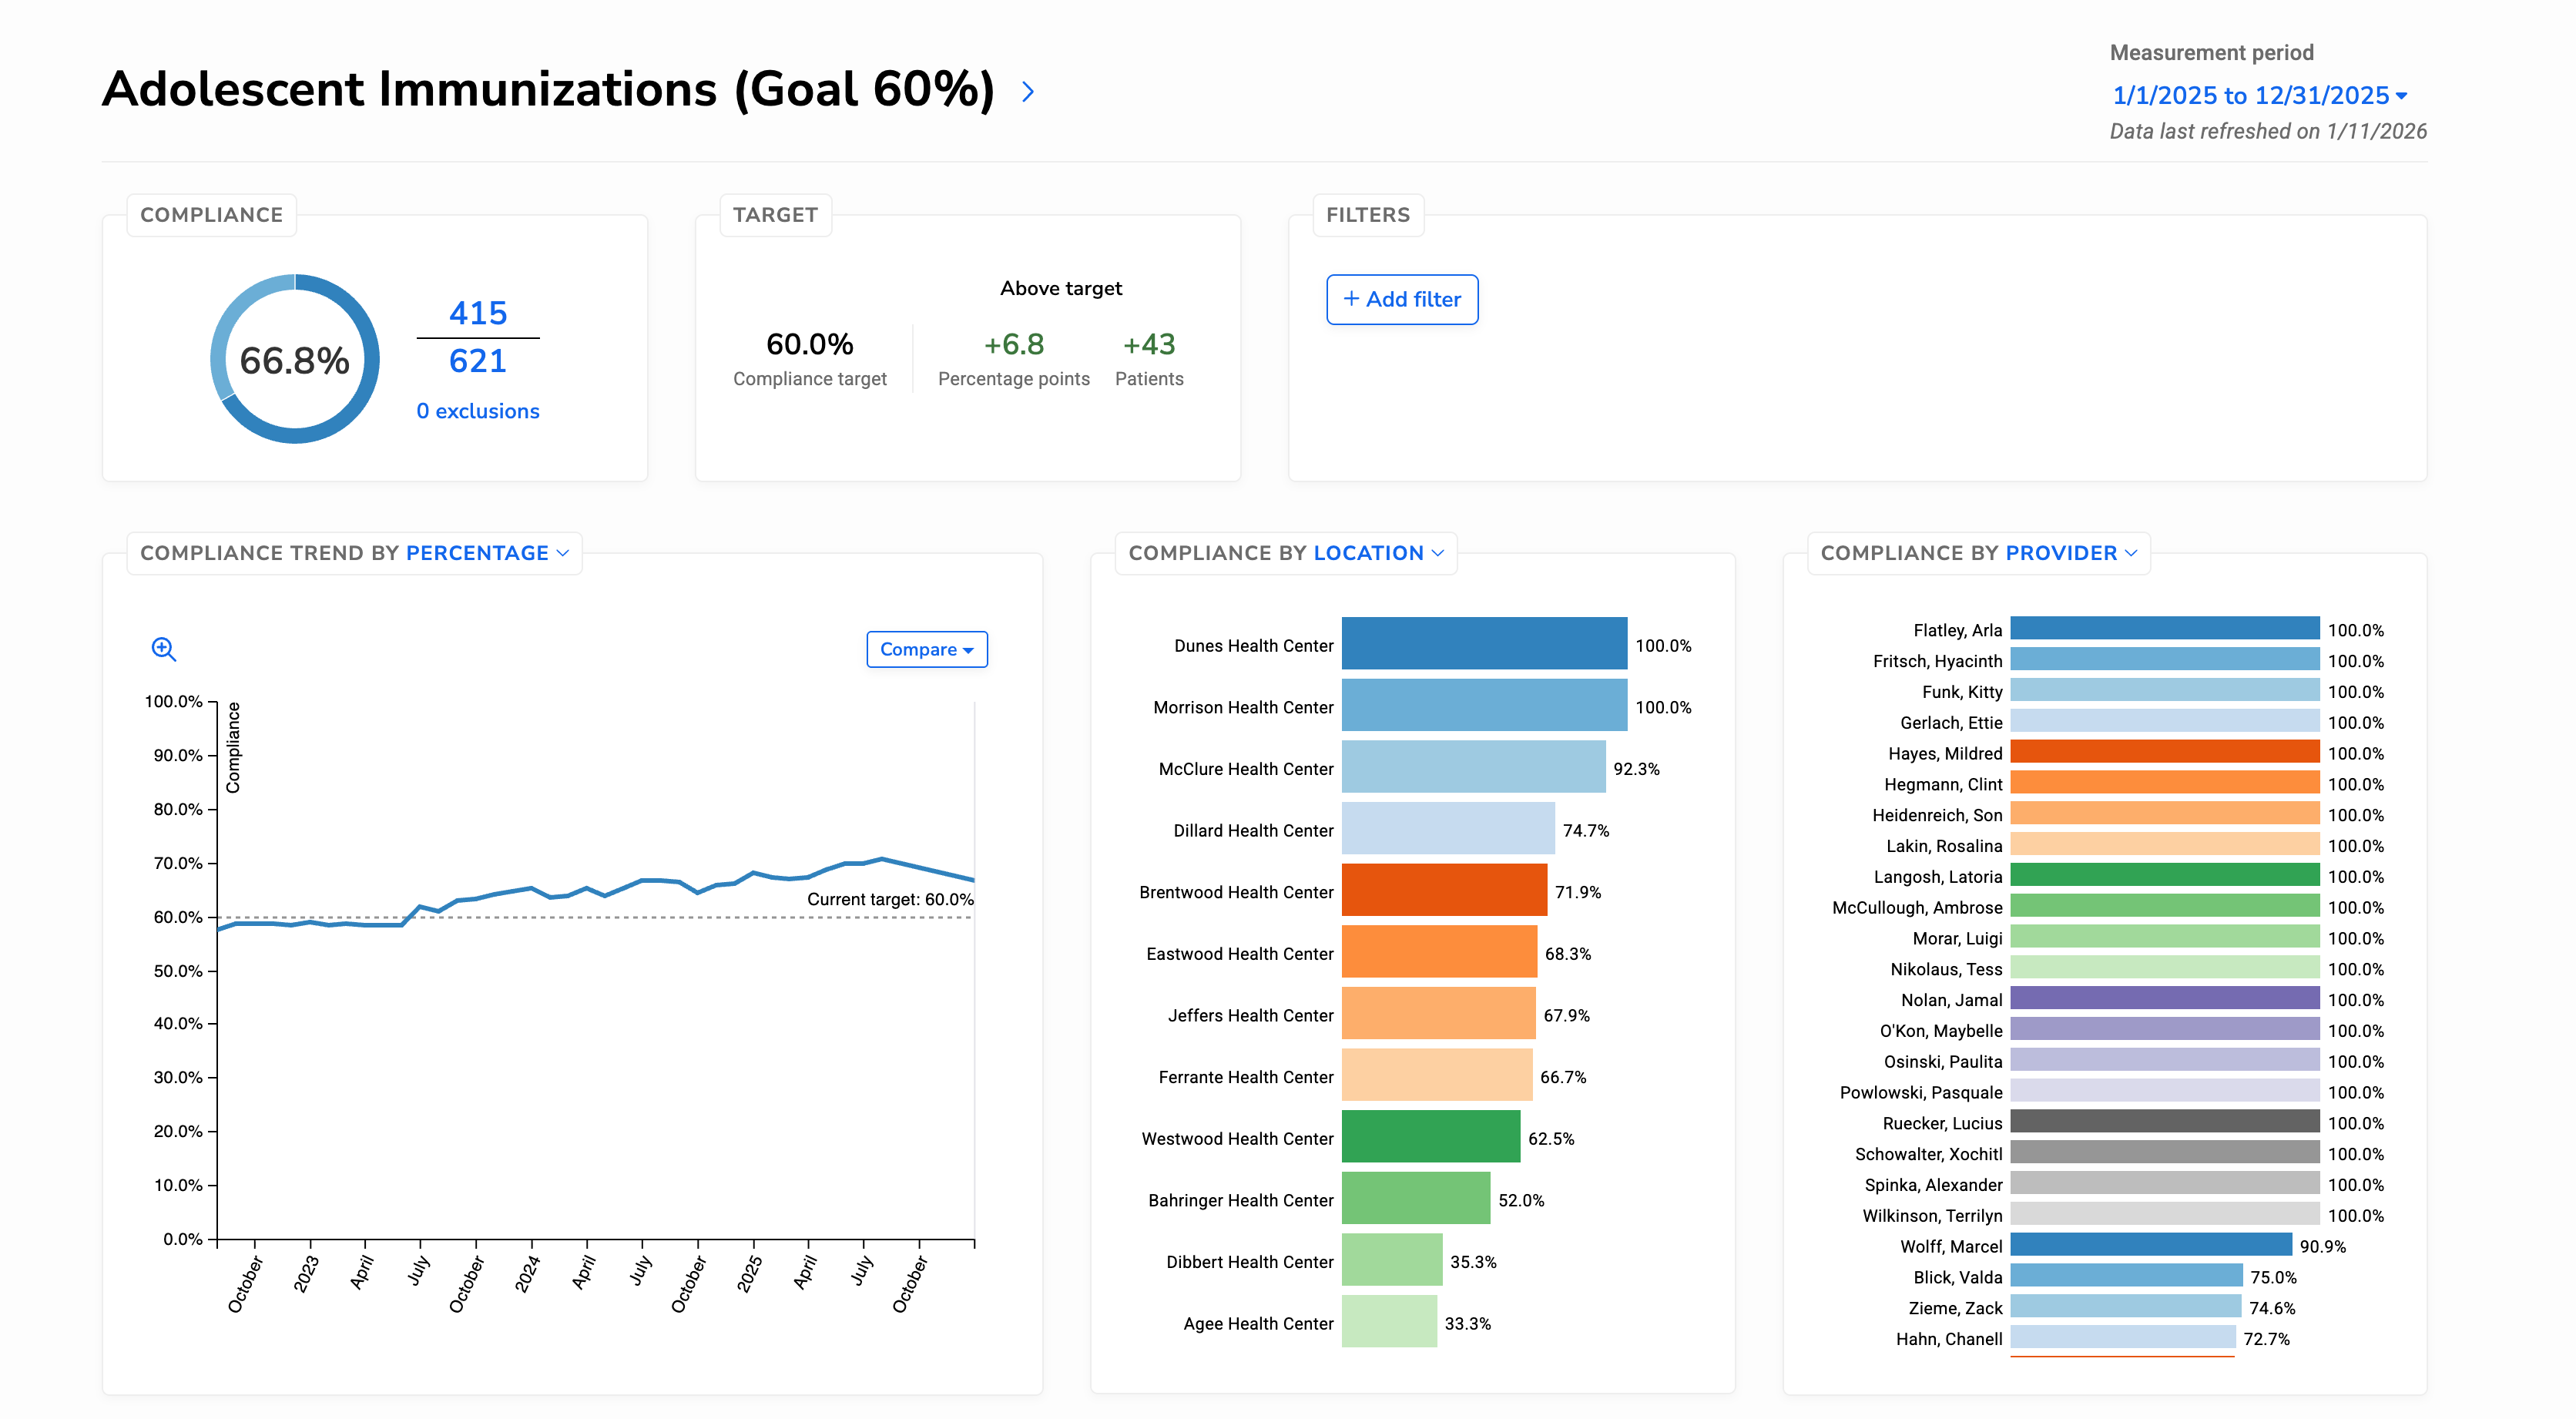Select the COMPLIANCE section label

[211, 214]
